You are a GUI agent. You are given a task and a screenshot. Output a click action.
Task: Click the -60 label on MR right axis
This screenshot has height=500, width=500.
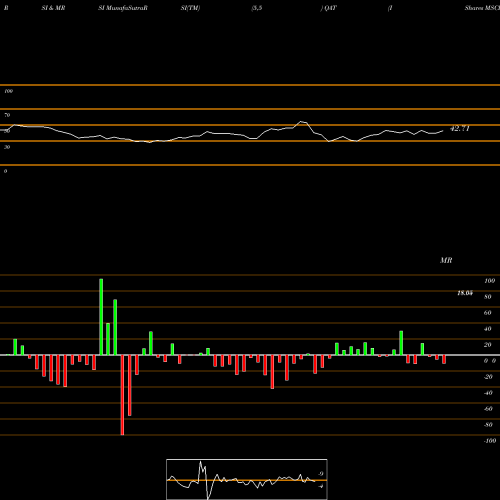(488, 409)
